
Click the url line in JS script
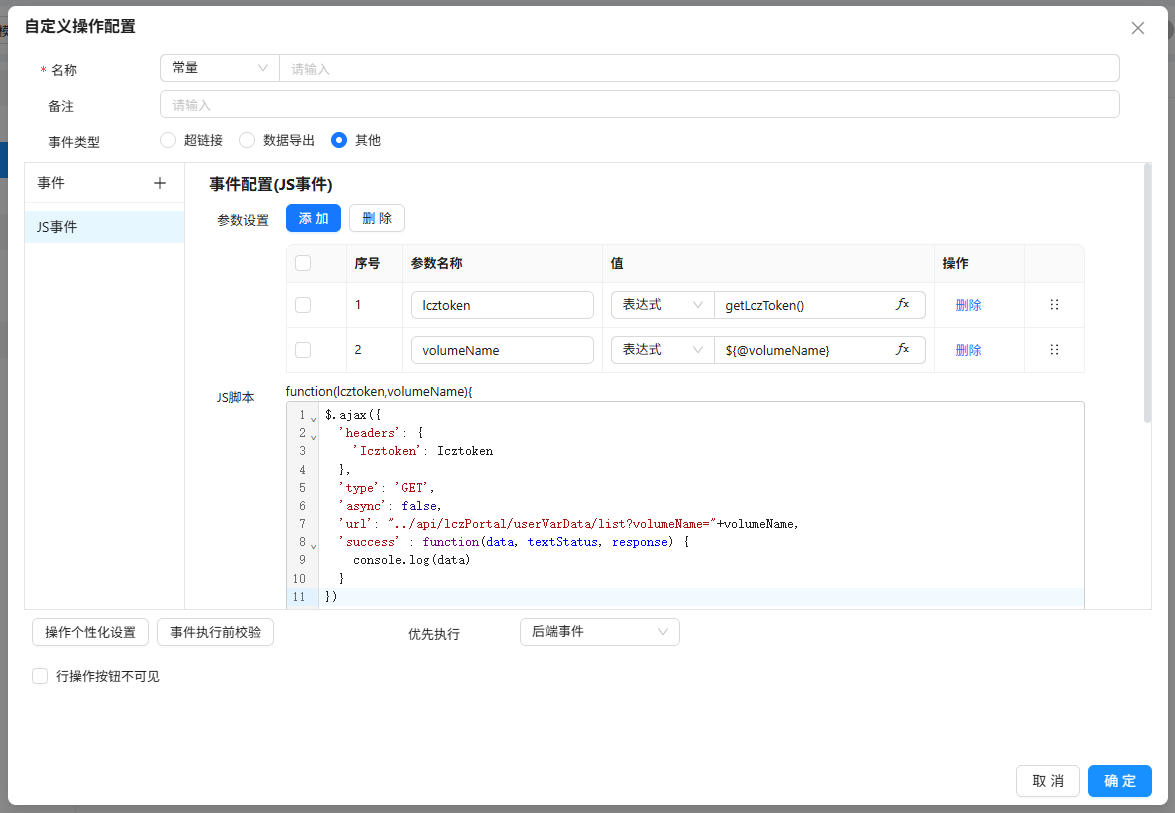point(568,524)
